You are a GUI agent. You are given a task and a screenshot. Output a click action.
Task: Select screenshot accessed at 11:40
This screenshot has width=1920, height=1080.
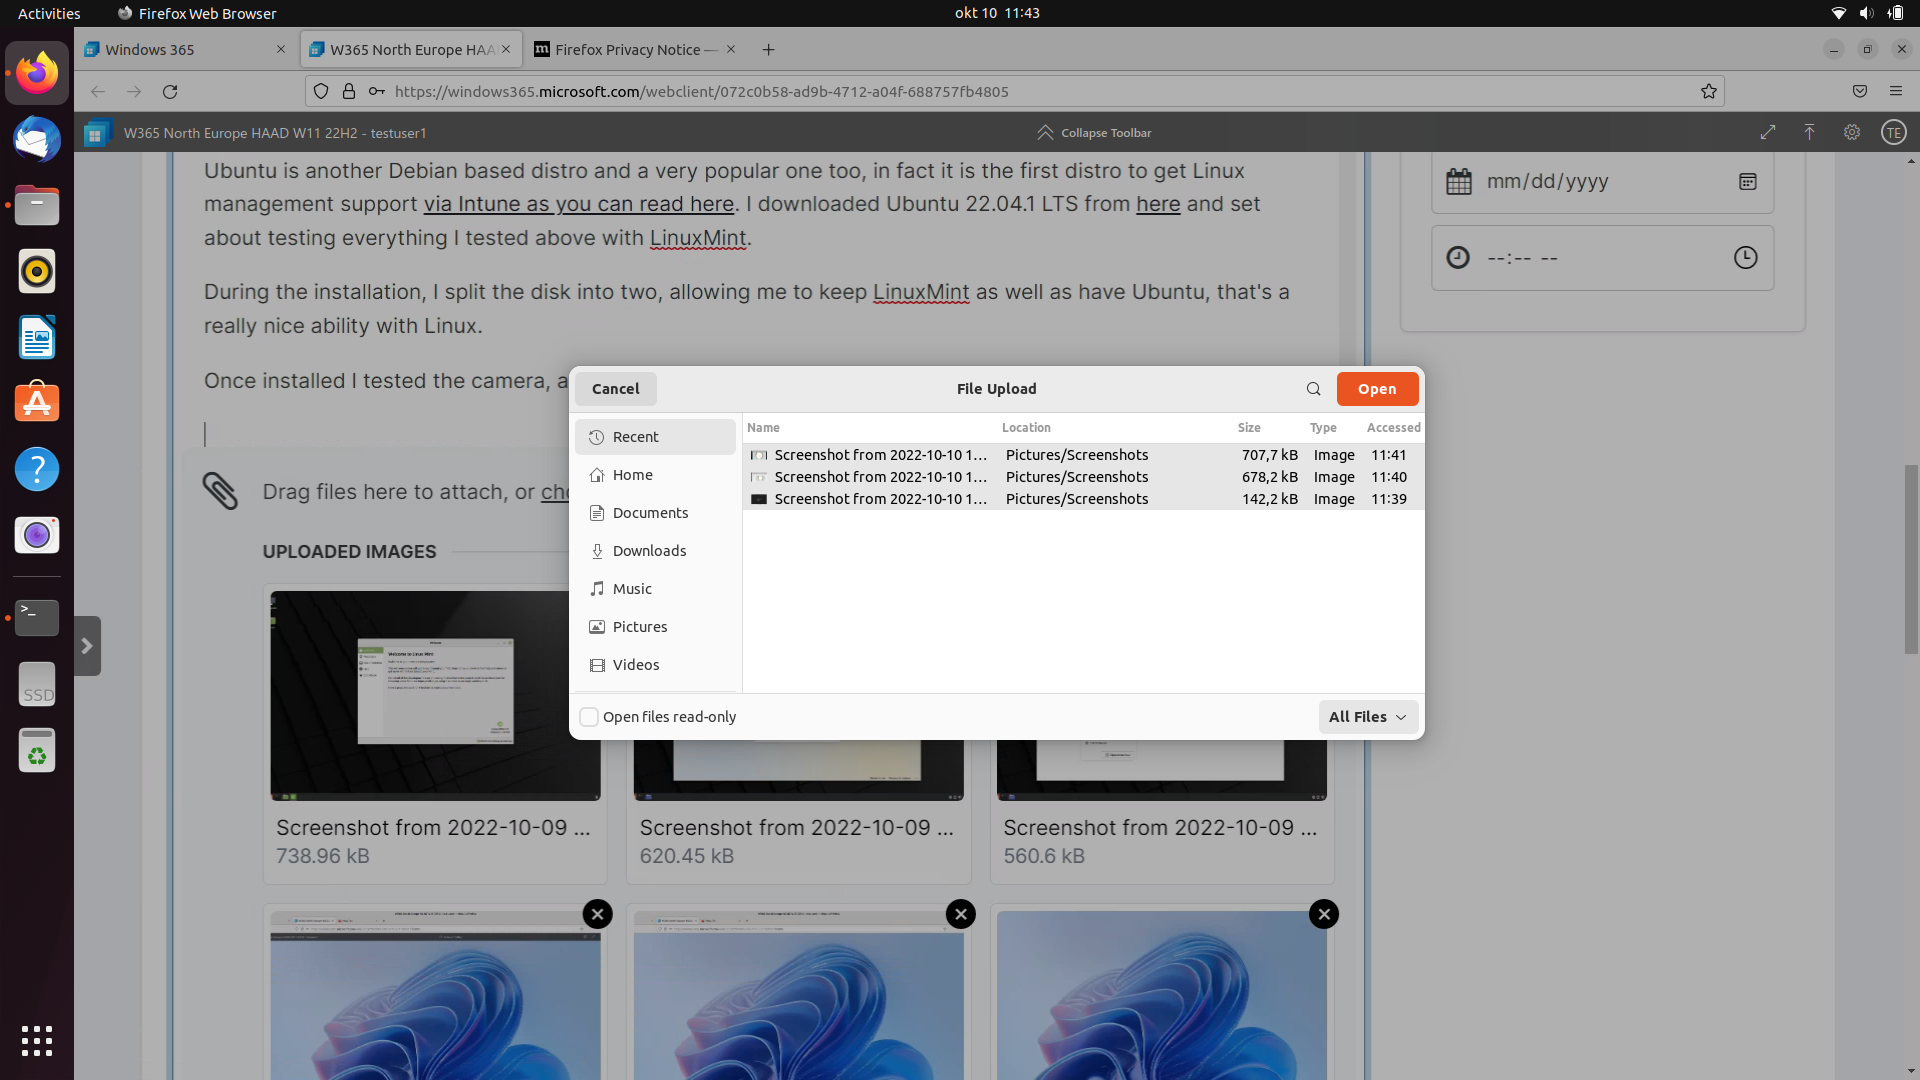tap(1083, 477)
